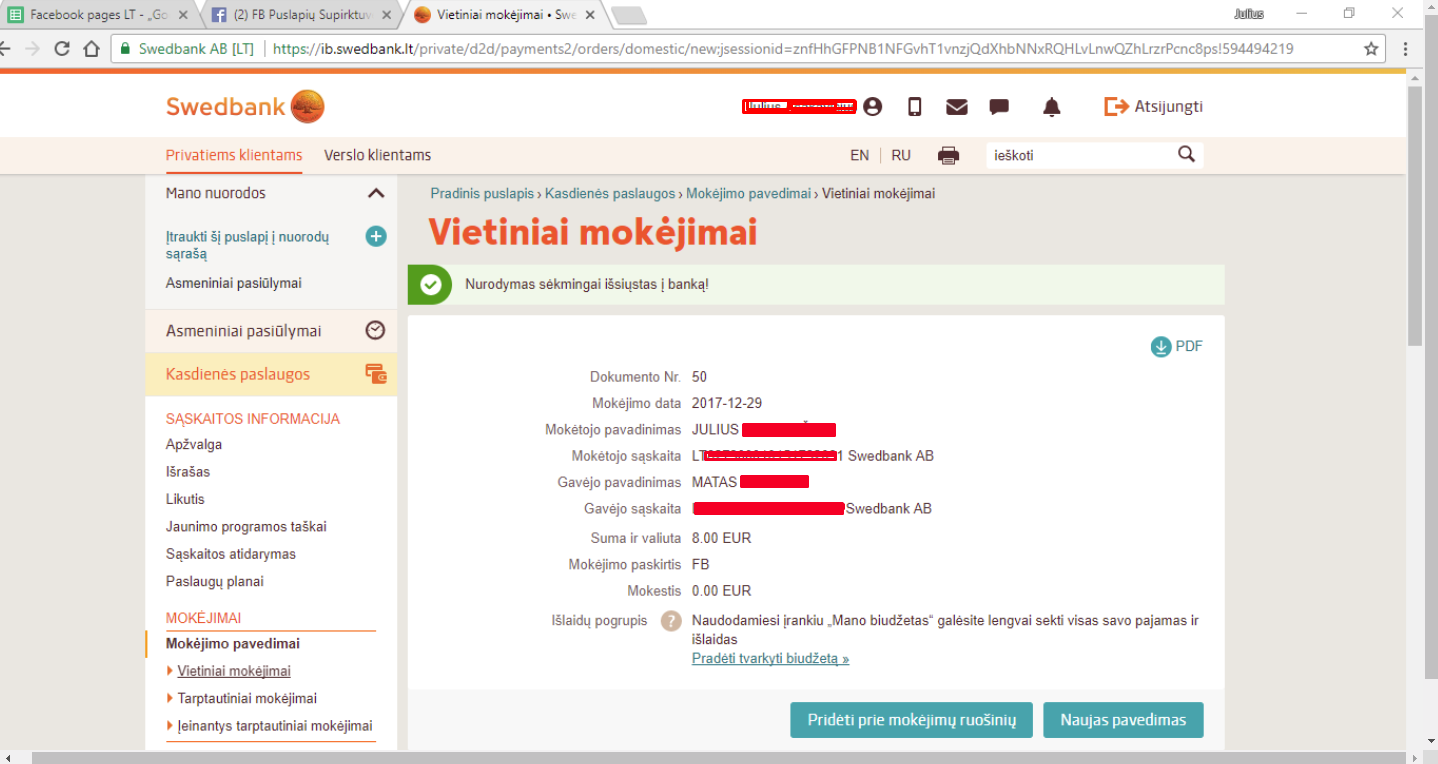Select Mokėjimo pavedimai in sidebar
Viewport: 1438px width, 764px height.
click(233, 643)
